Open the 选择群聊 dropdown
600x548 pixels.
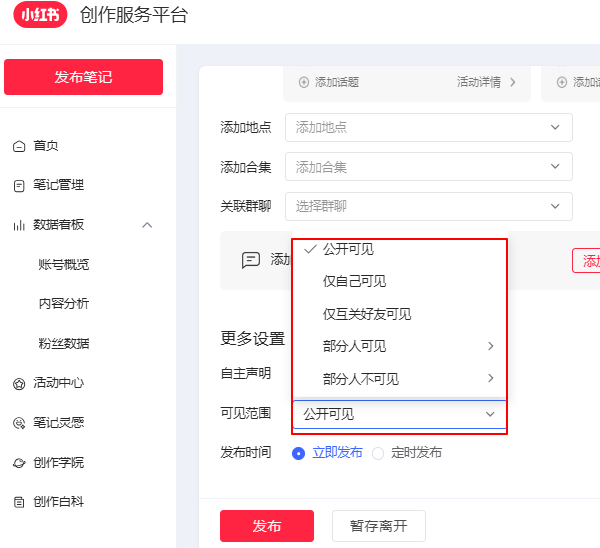pyautogui.click(x=429, y=207)
